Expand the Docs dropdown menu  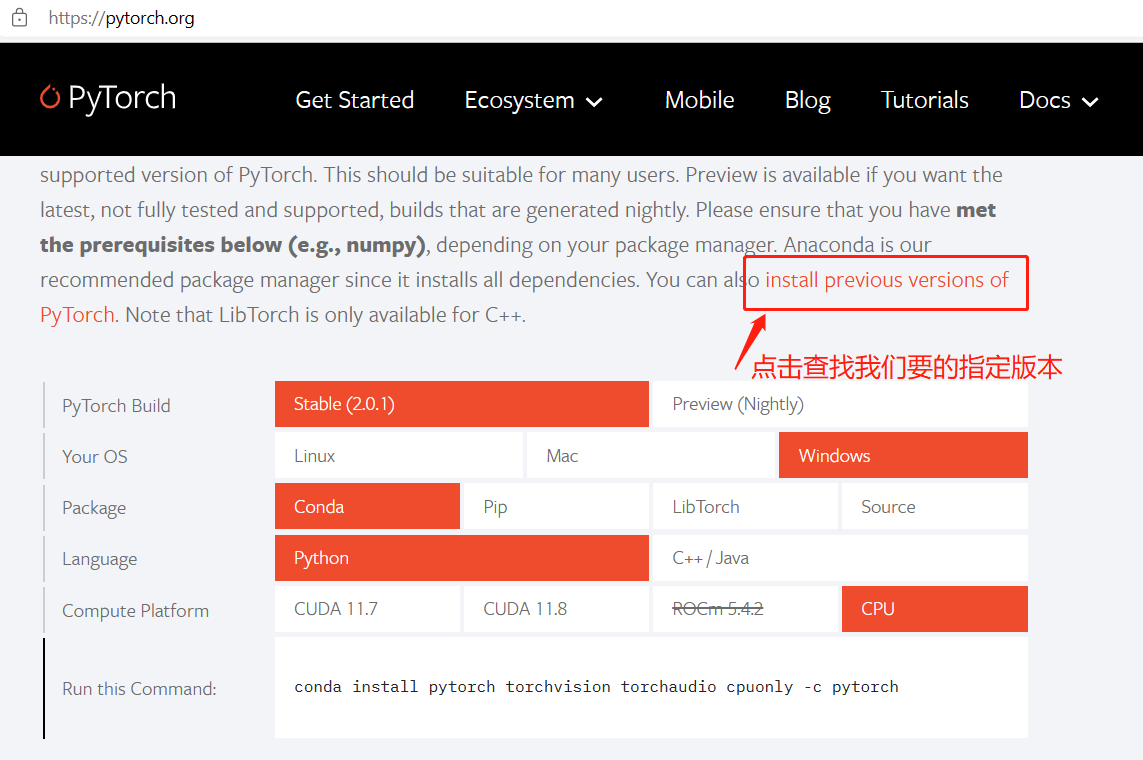(x=1045, y=100)
